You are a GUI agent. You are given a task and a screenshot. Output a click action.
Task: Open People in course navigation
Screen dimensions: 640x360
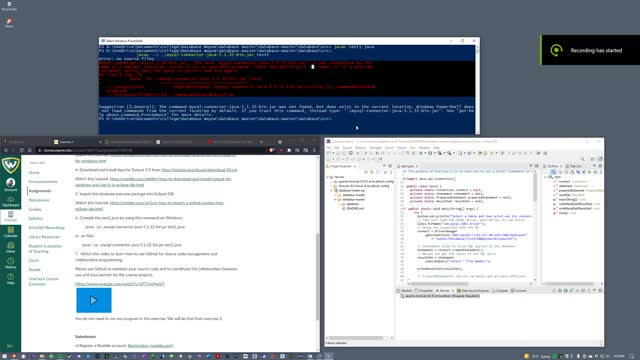35,269
